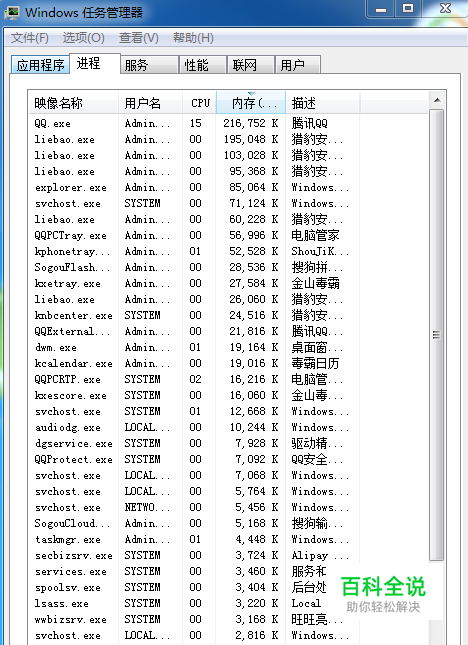Select the kxescore.exe process
This screenshot has width=468, height=645.
(x=195, y=395)
